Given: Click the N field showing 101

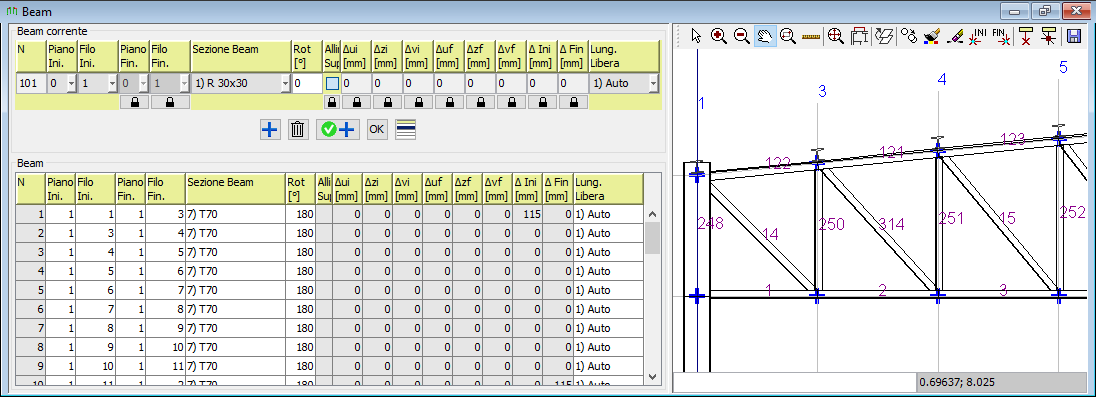Looking at the screenshot, I should pos(30,83).
